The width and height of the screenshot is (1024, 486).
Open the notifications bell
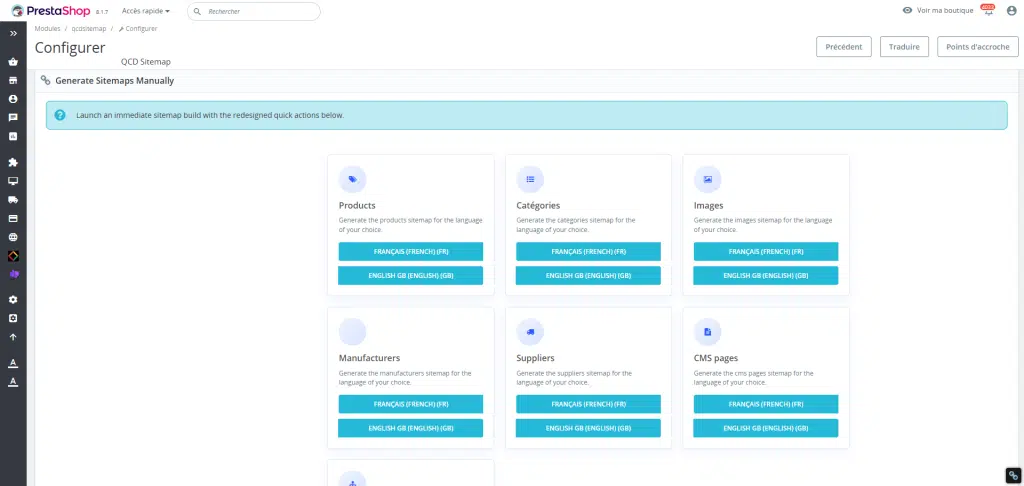pyautogui.click(x=988, y=10)
